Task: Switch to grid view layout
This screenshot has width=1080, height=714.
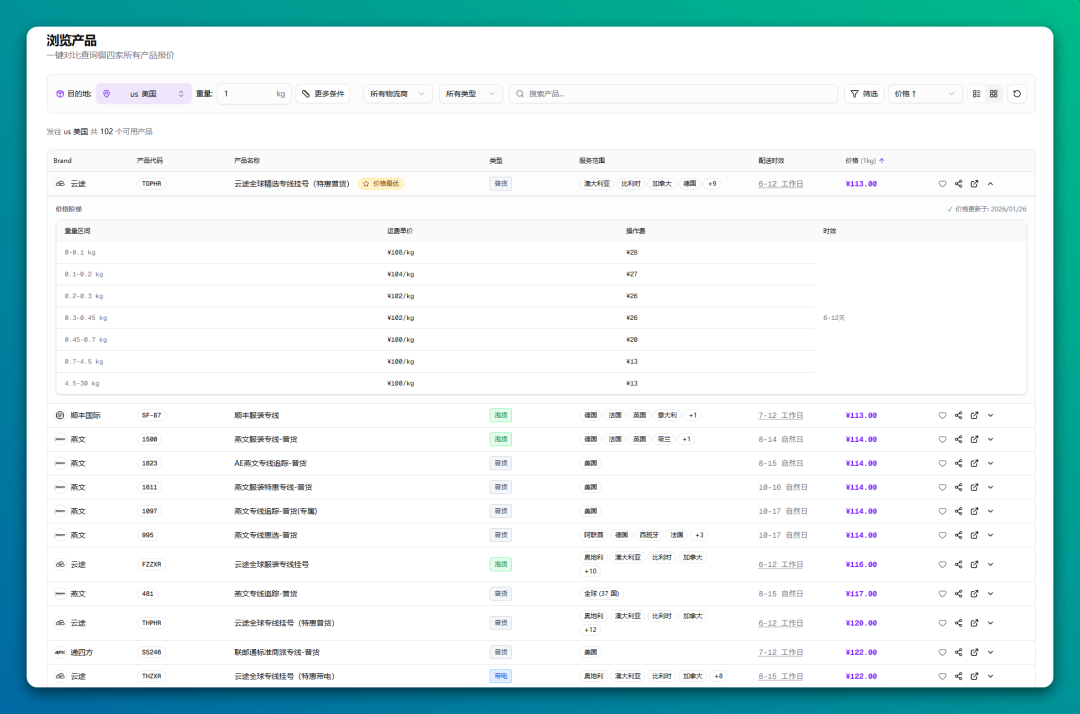Action: [993, 94]
